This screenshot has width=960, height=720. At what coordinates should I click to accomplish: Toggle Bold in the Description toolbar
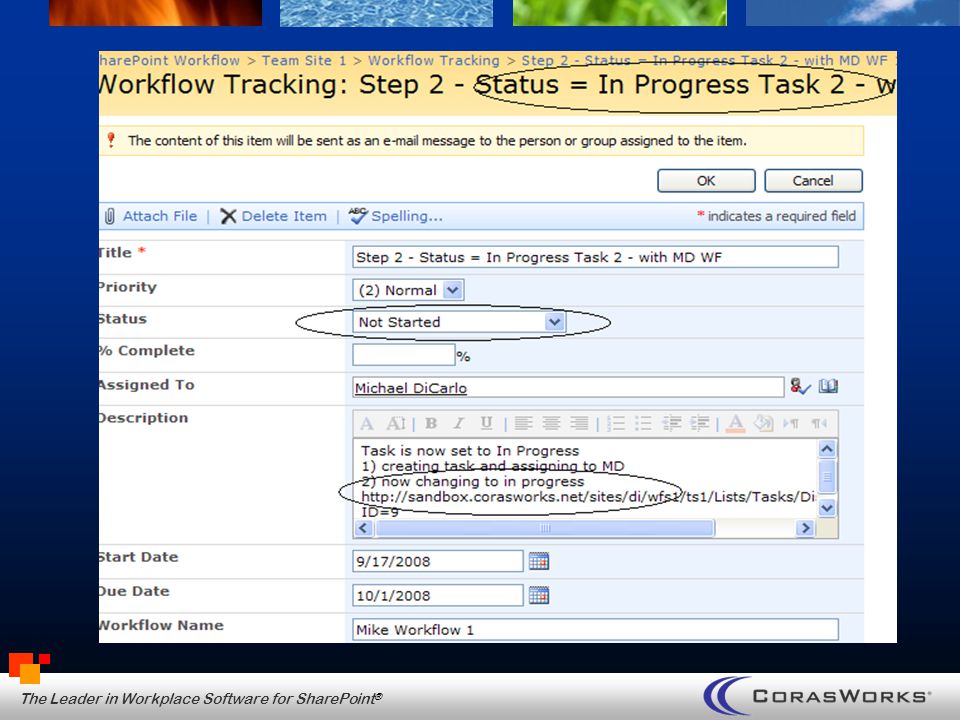pos(431,424)
